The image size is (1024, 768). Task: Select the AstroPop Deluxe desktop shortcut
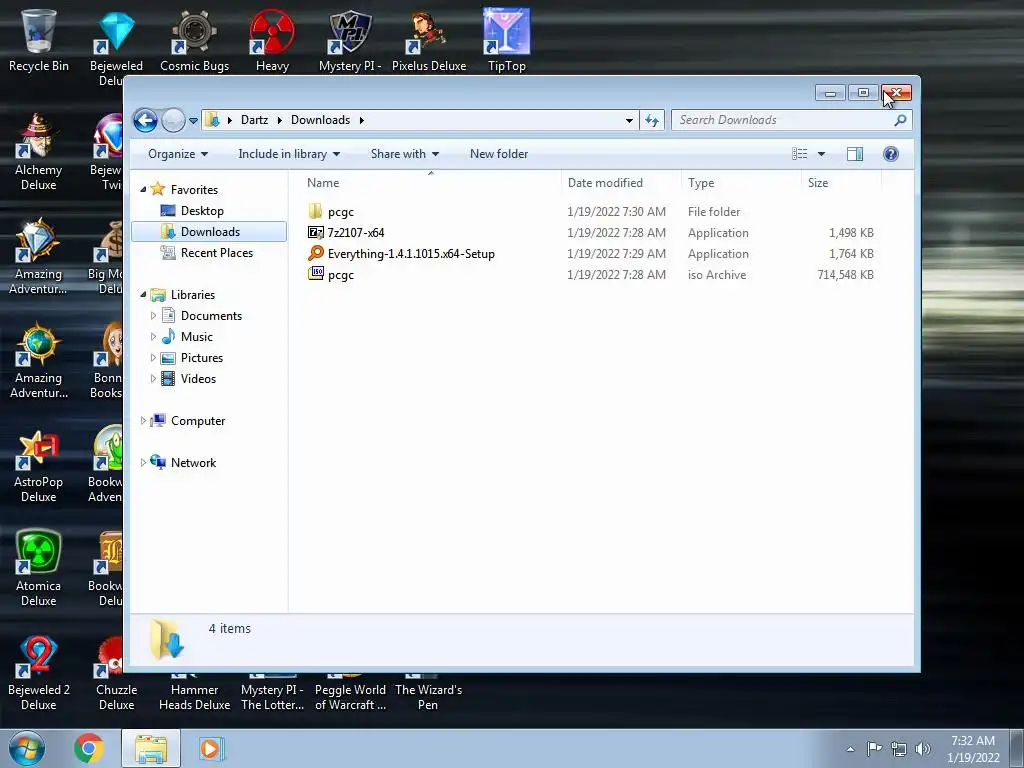tap(39, 466)
